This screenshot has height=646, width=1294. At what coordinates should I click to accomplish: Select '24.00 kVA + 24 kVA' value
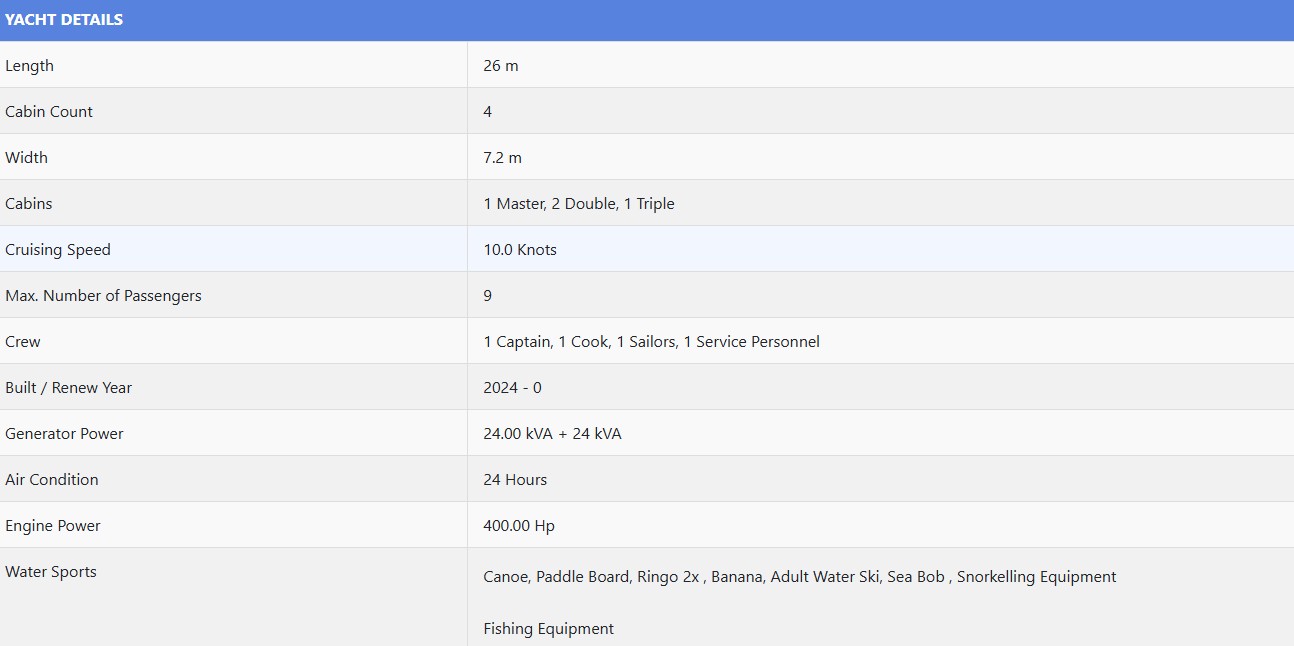tap(552, 434)
